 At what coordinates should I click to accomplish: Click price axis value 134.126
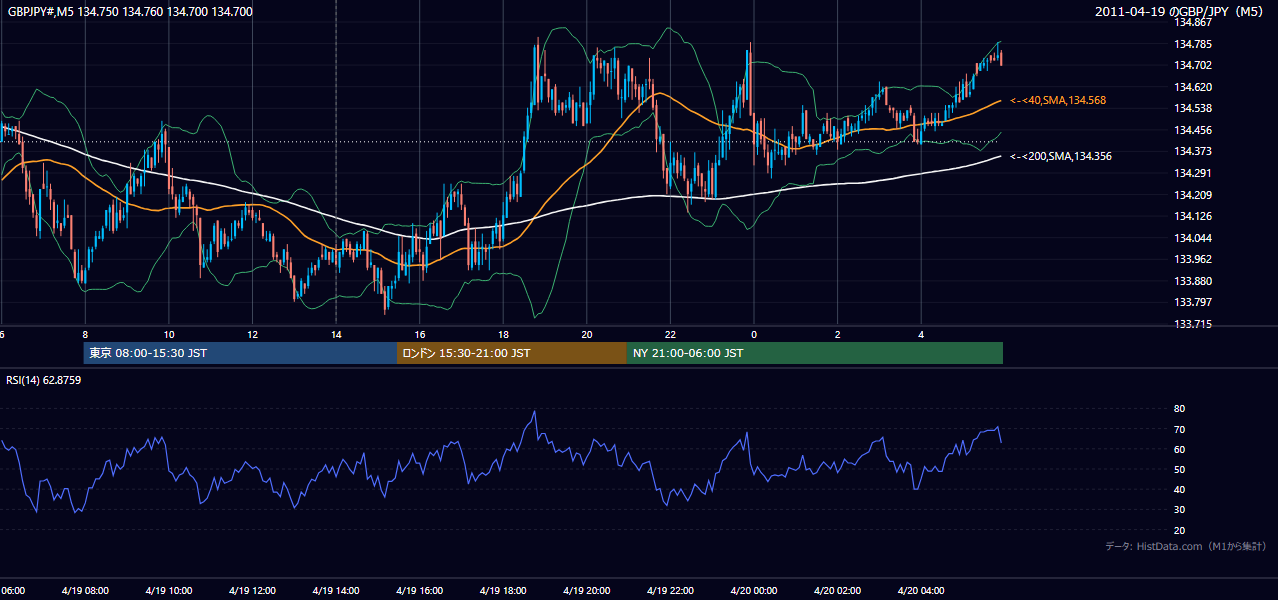[1192, 216]
